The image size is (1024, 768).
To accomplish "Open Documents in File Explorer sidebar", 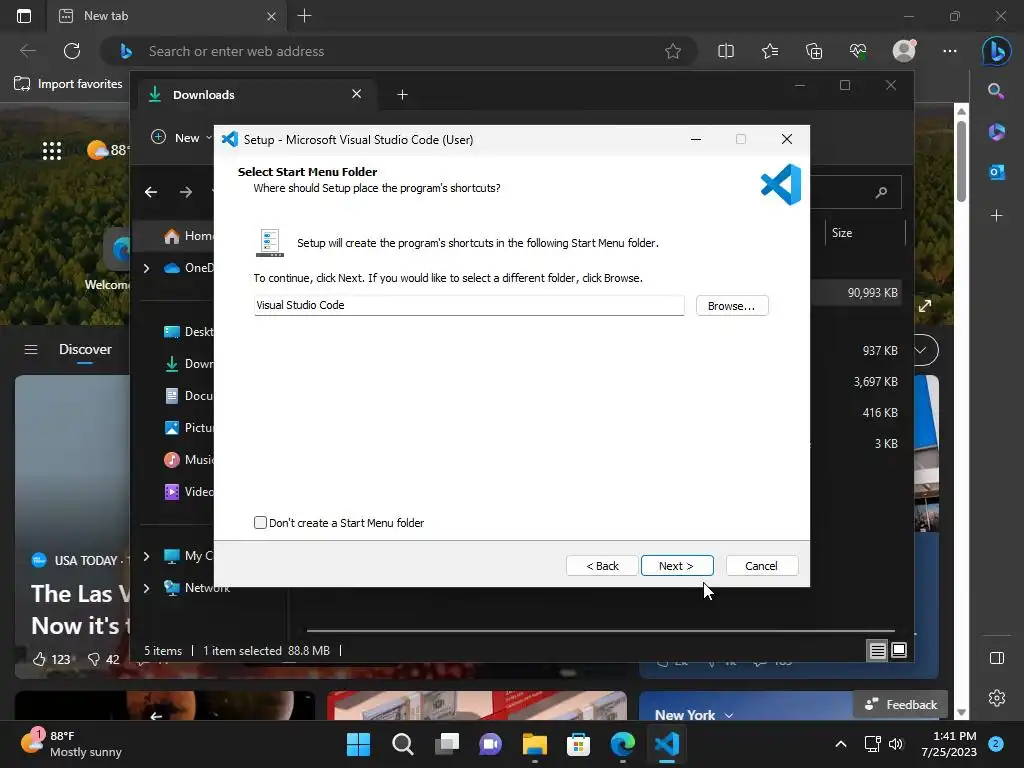I will click(189, 396).
